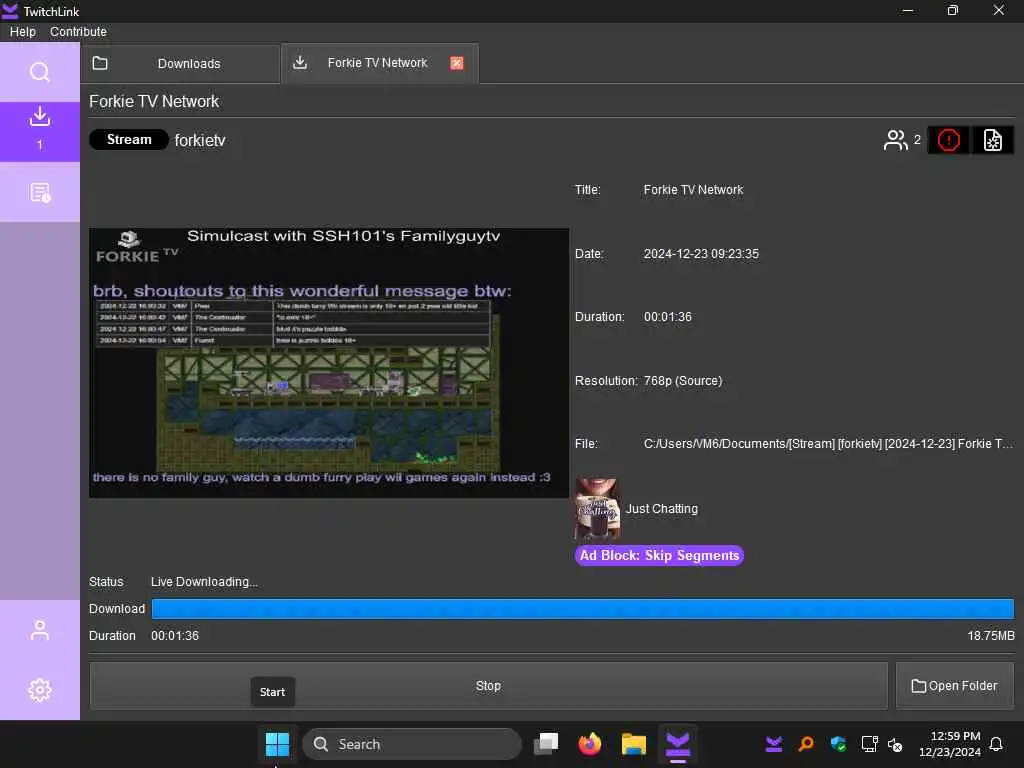1024x768 pixels.
Task: Open the Windows Start menu
Action: pos(277,744)
